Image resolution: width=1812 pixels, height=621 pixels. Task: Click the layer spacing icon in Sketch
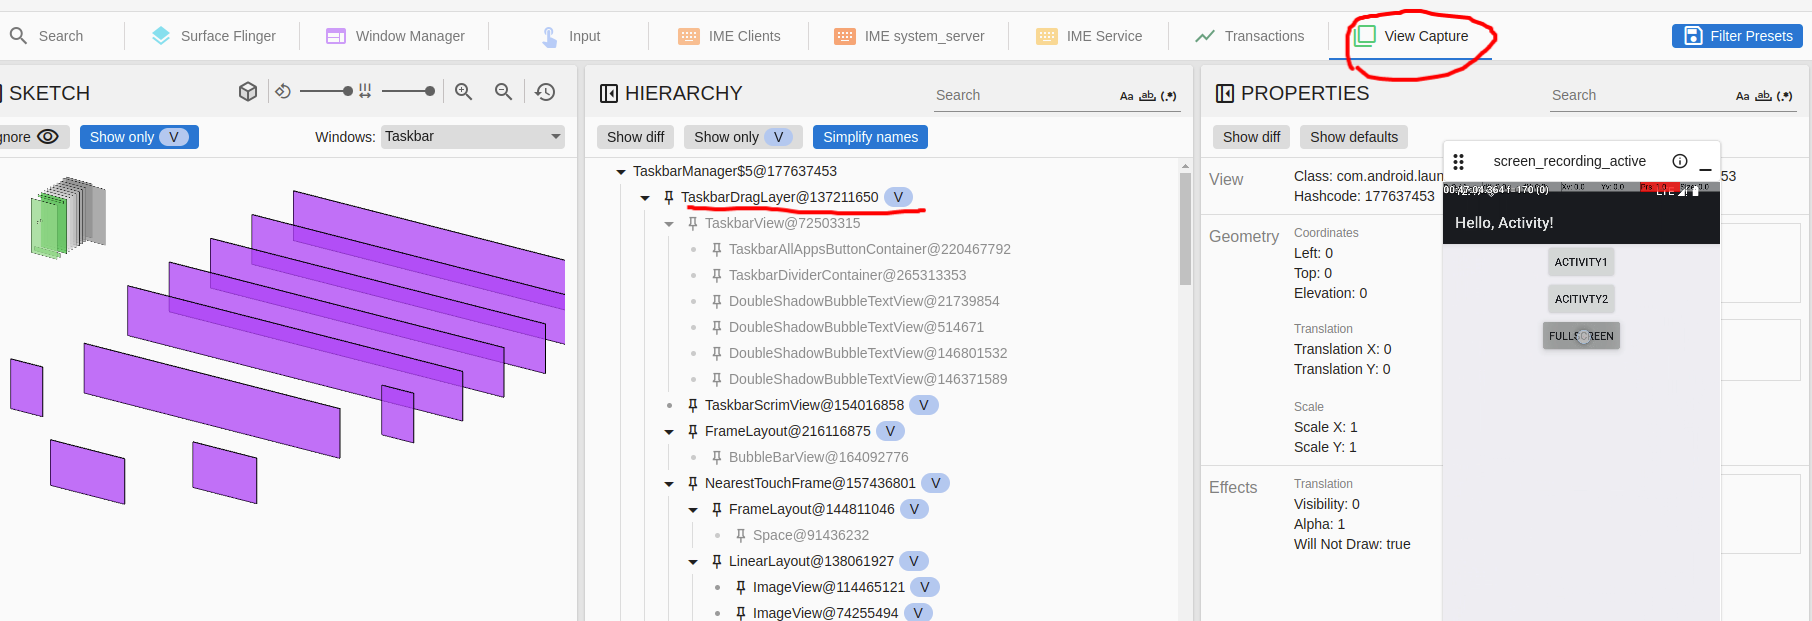pos(365,91)
